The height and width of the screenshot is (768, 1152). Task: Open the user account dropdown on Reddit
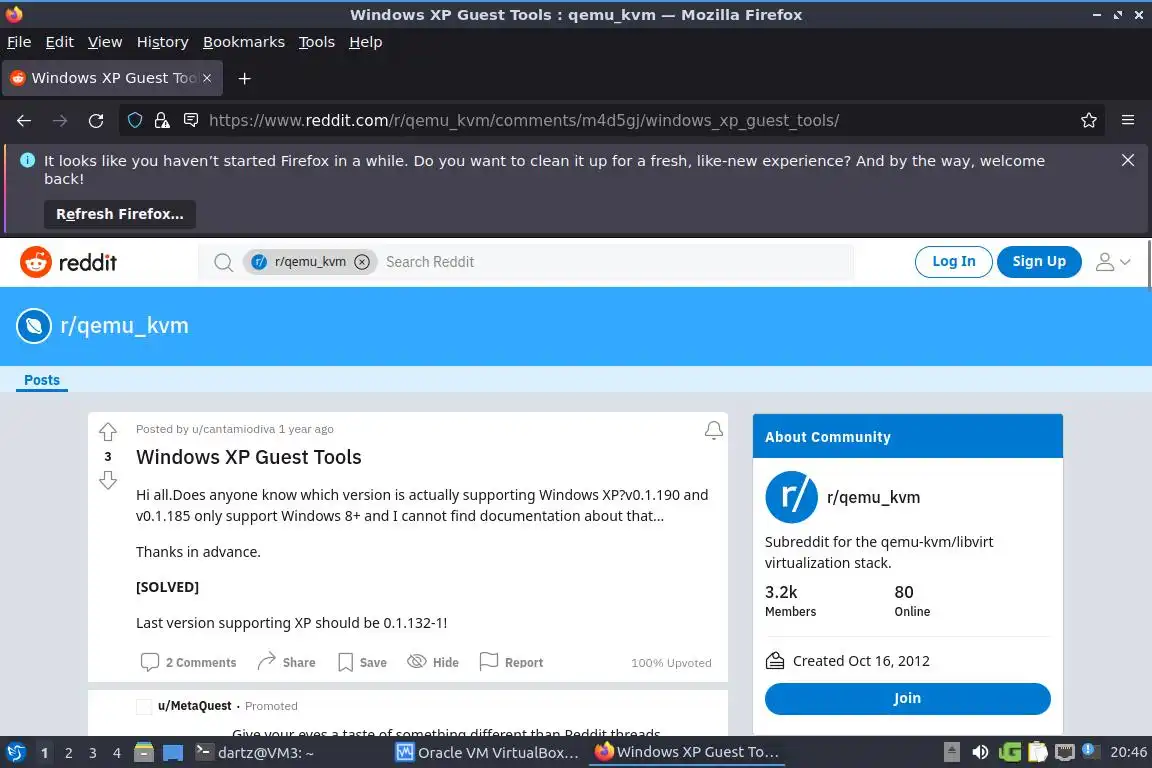coord(1113,262)
